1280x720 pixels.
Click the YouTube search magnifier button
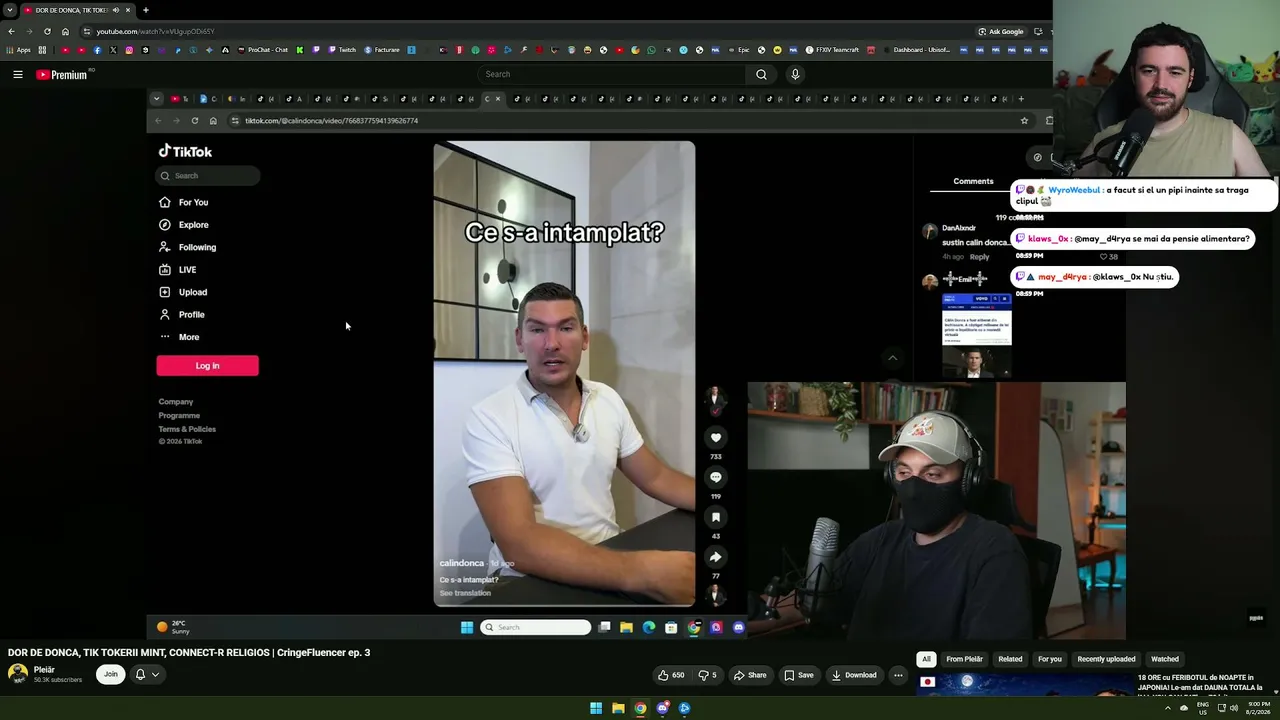pyautogui.click(x=761, y=74)
